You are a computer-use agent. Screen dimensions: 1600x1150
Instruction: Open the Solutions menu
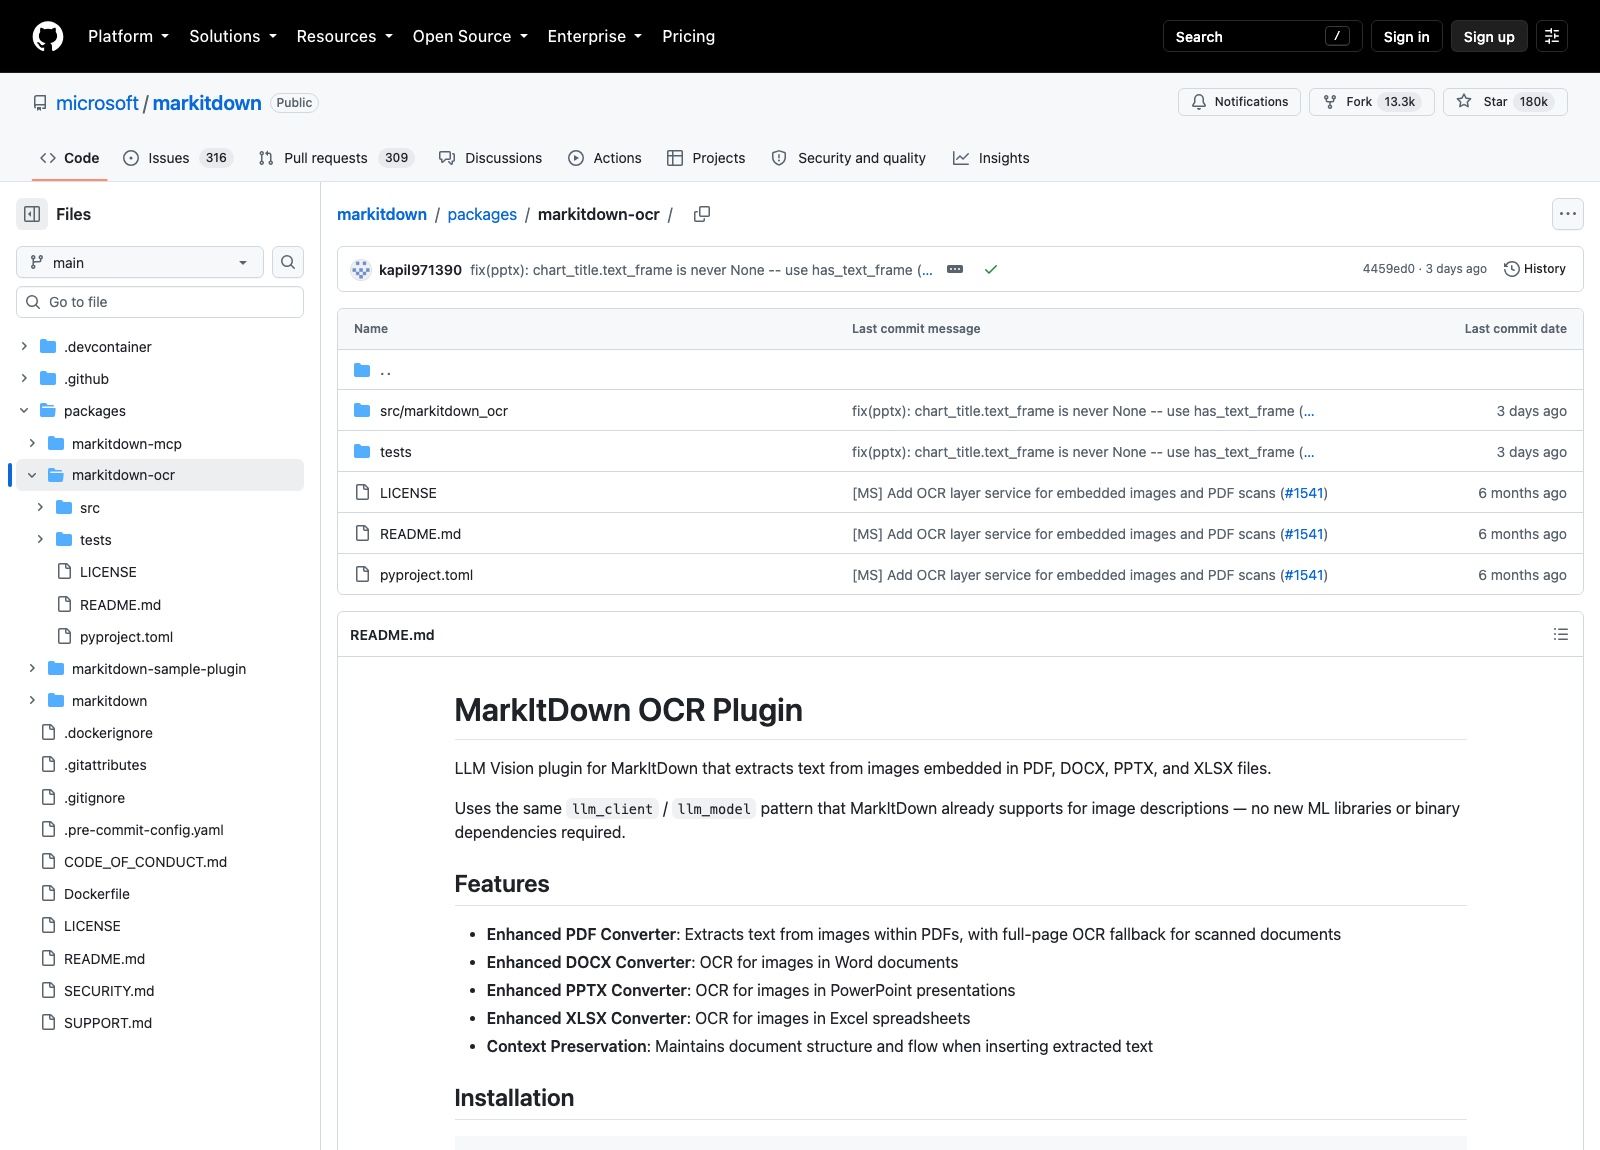(x=233, y=36)
